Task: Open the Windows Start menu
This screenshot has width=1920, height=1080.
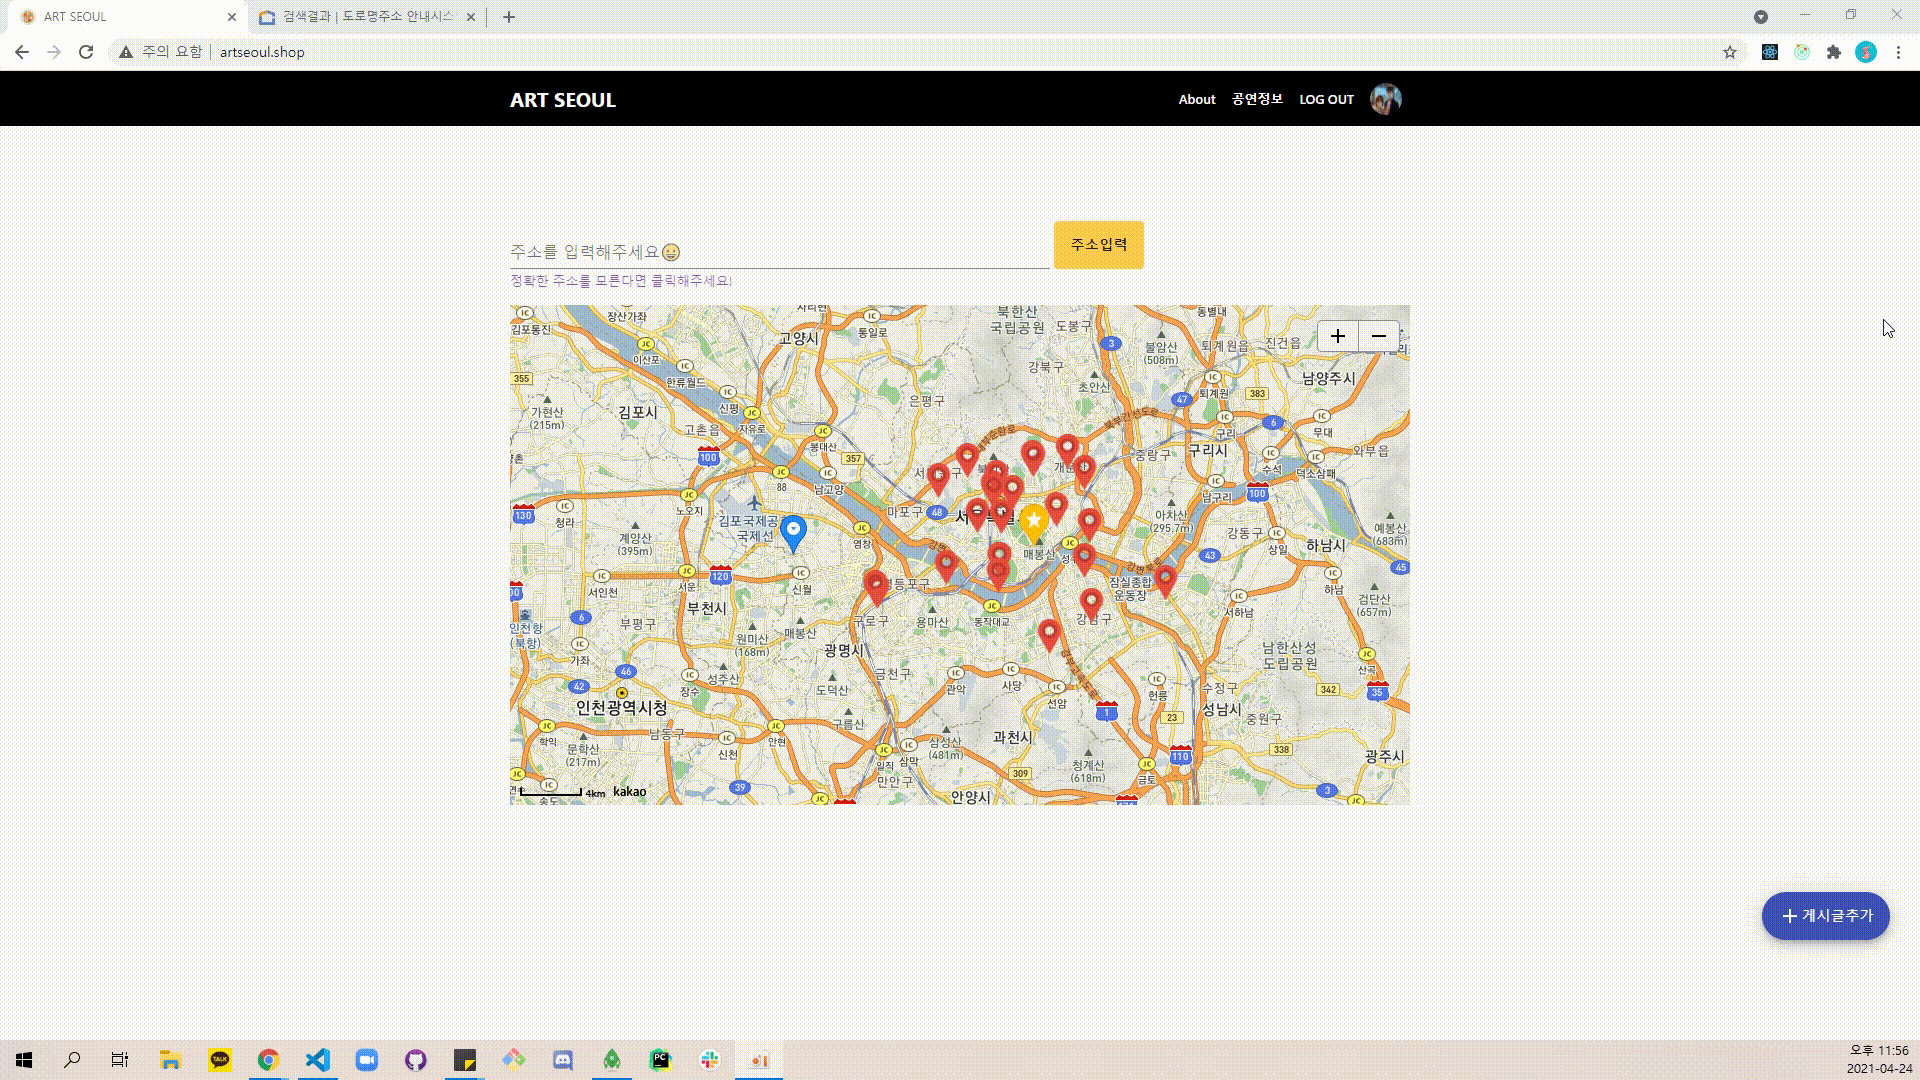Action: [24, 1060]
